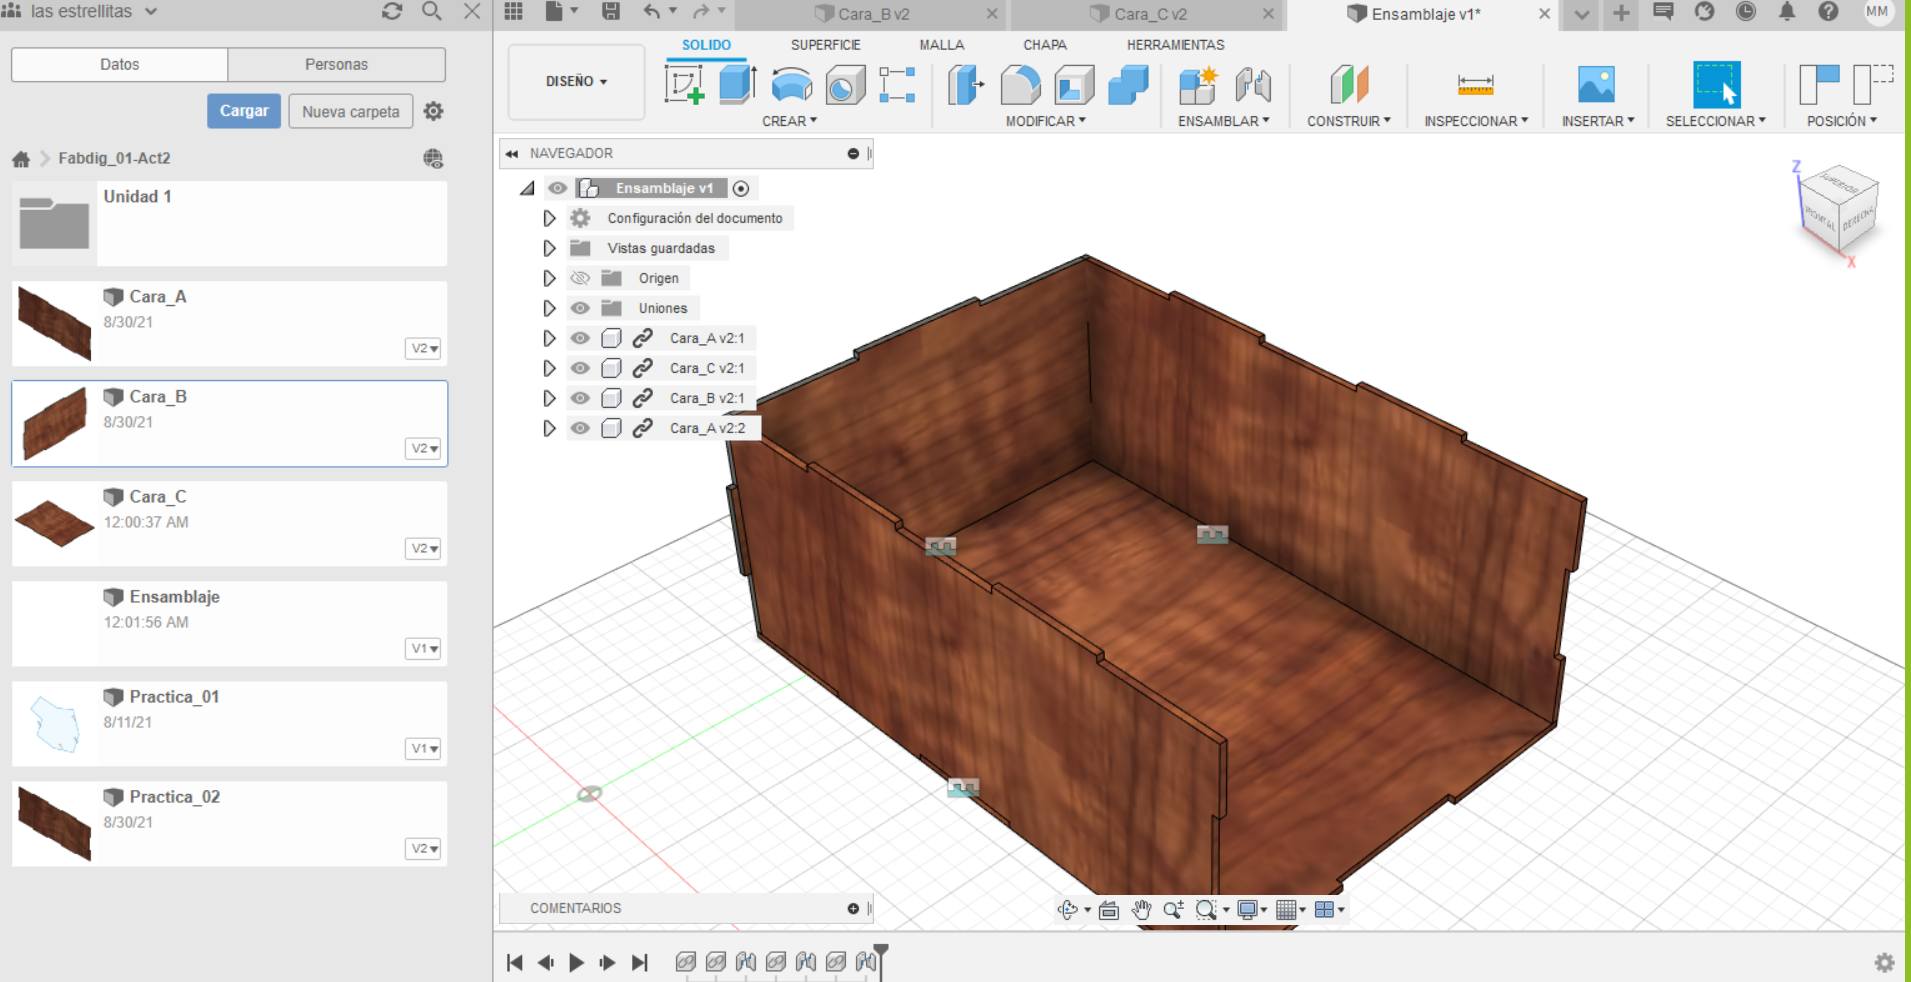This screenshot has height=982, width=1911.
Task: Click the Fillet tool icon
Action: (1020, 84)
